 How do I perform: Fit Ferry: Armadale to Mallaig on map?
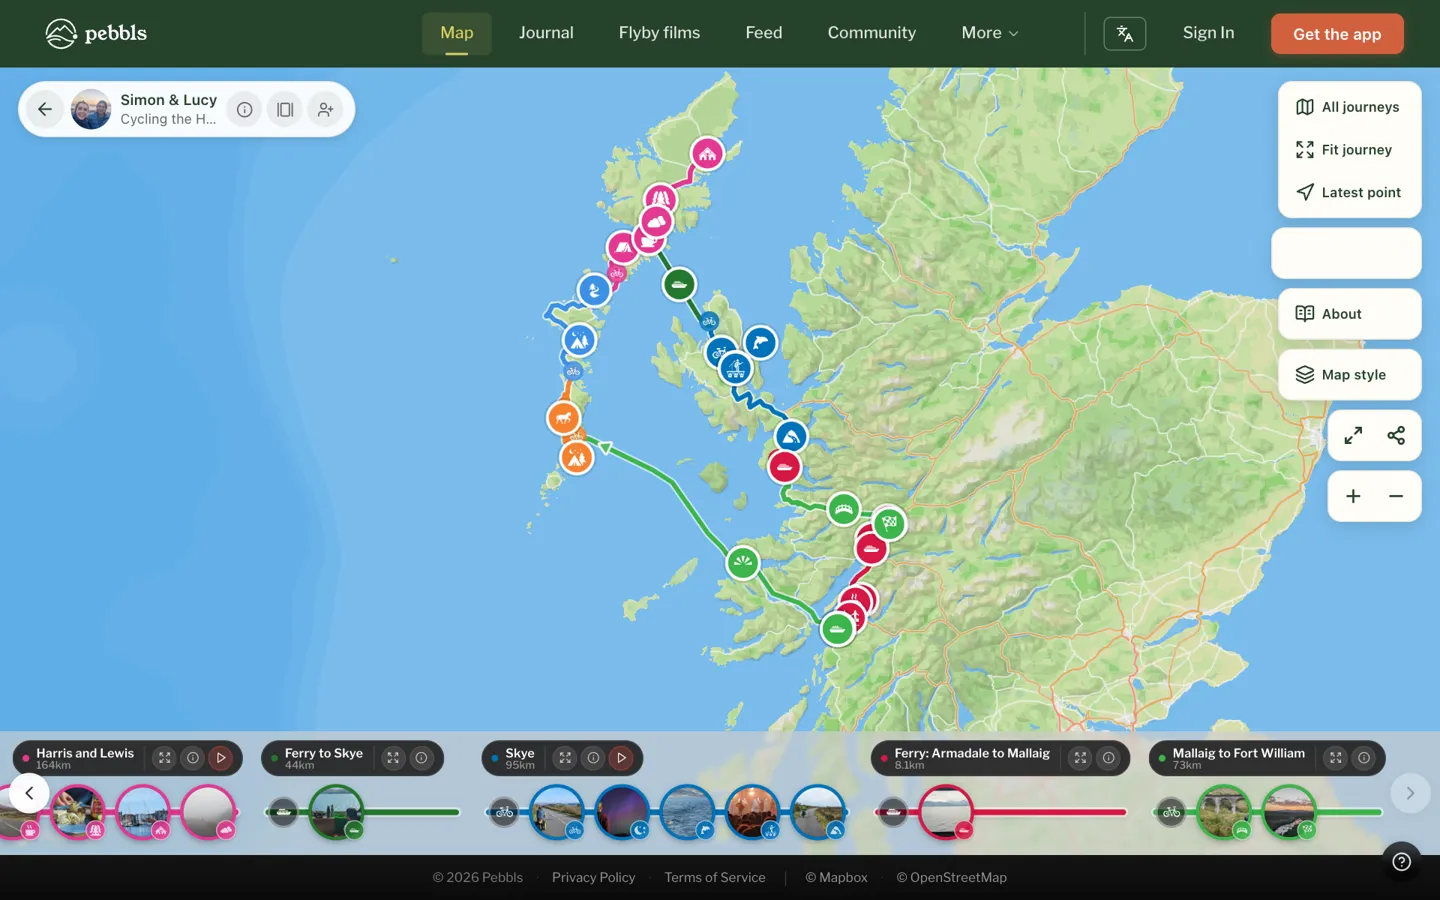pyautogui.click(x=1080, y=758)
